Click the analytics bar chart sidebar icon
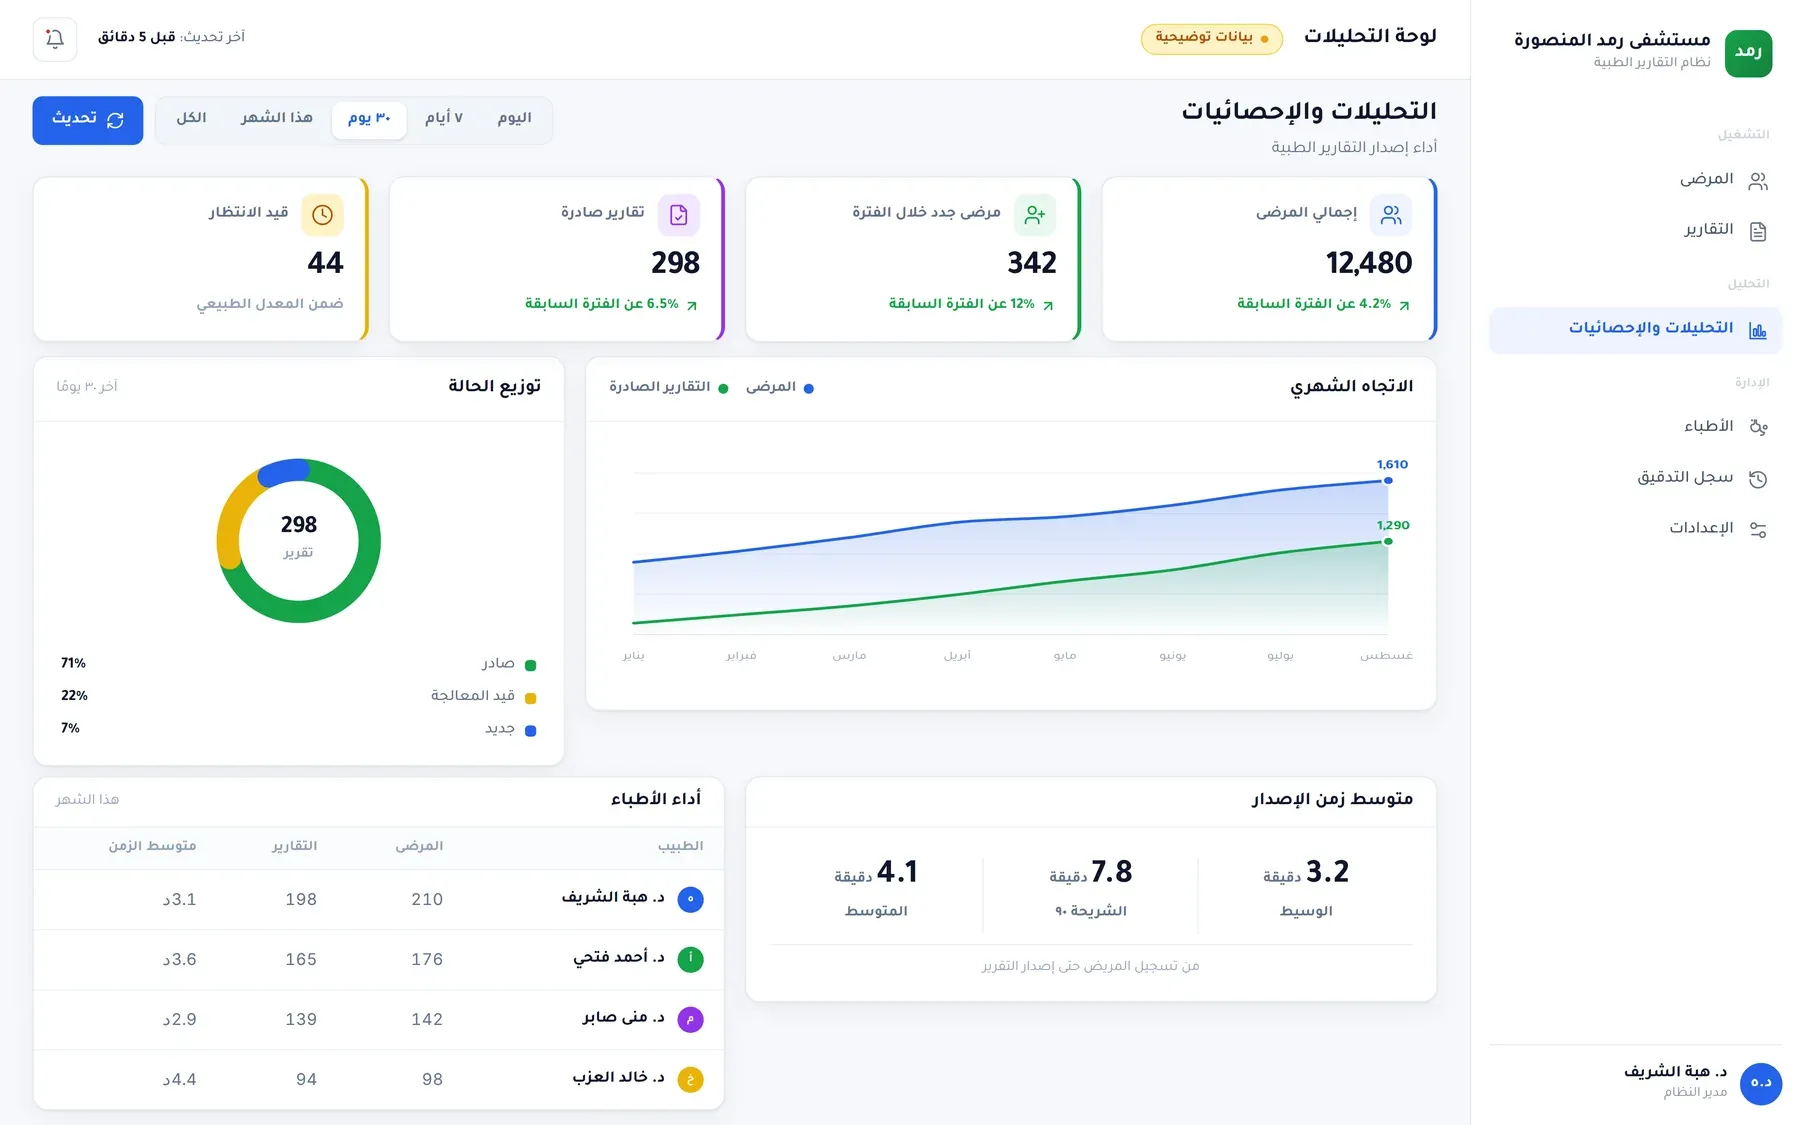Viewport: 1800px width, 1125px height. [x=1758, y=330]
